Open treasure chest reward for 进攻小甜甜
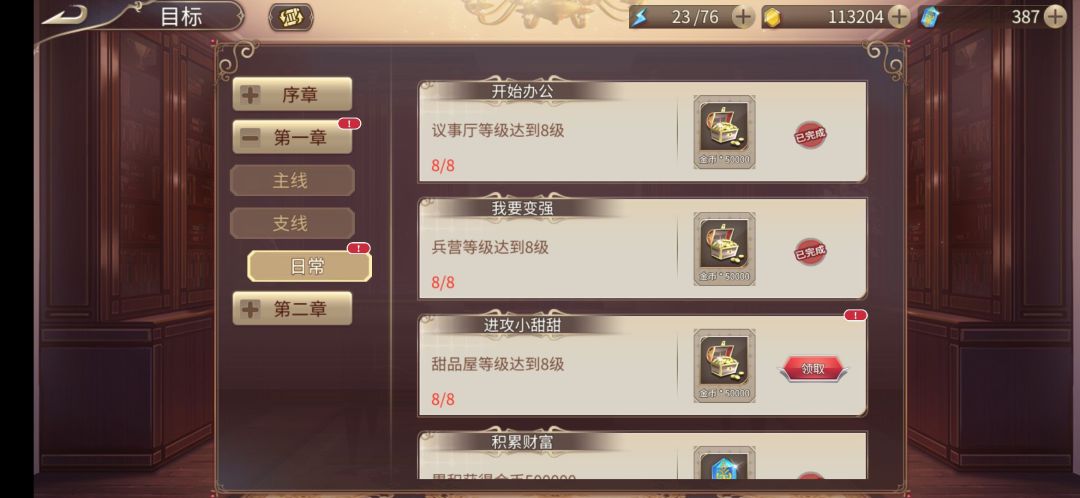 (724, 365)
